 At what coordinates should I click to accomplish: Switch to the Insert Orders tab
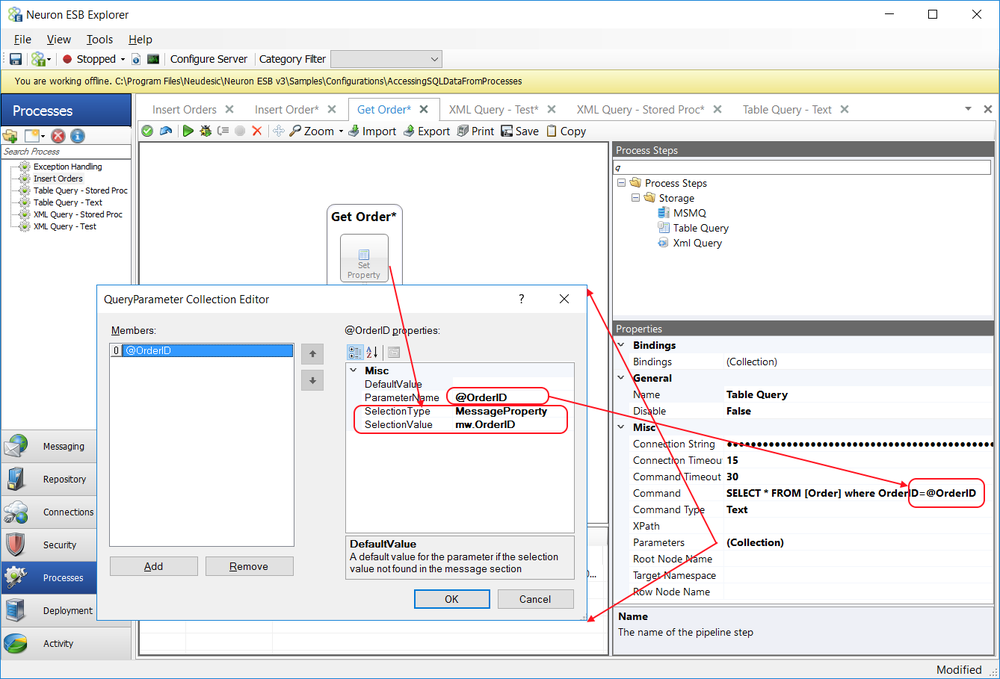[x=184, y=110]
